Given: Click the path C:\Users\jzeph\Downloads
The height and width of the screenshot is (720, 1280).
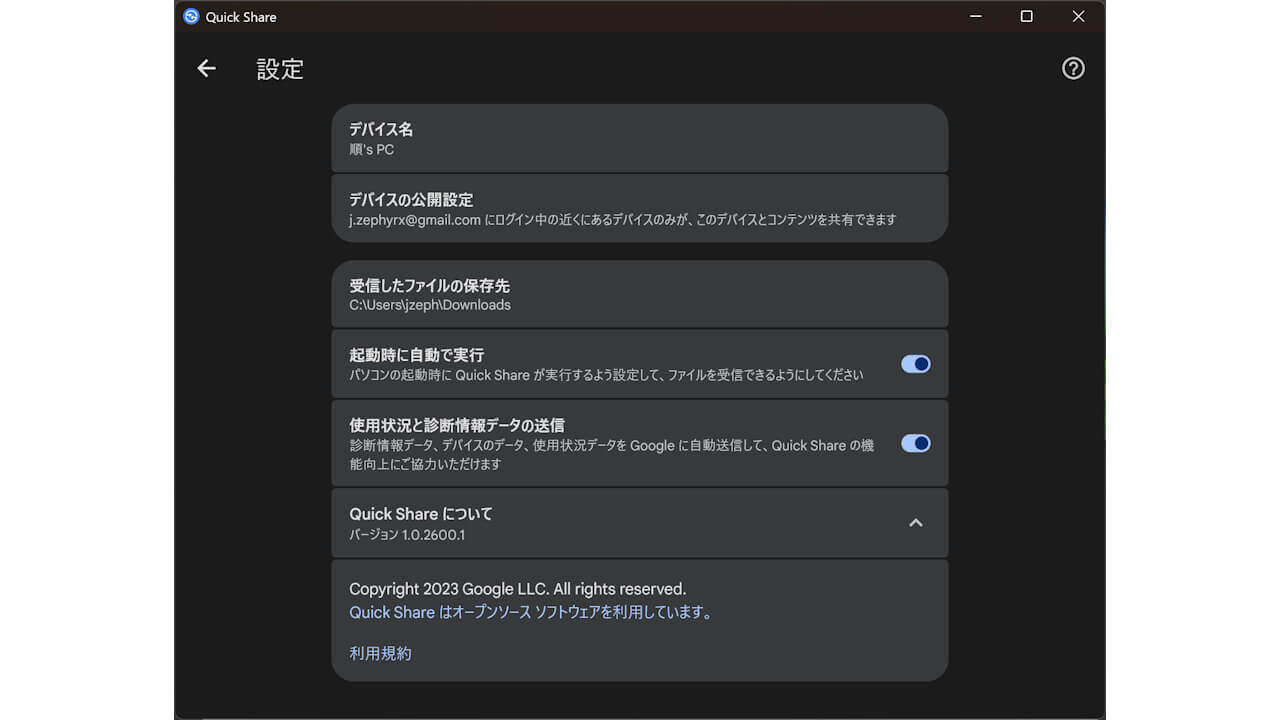Looking at the screenshot, I should pos(430,305).
